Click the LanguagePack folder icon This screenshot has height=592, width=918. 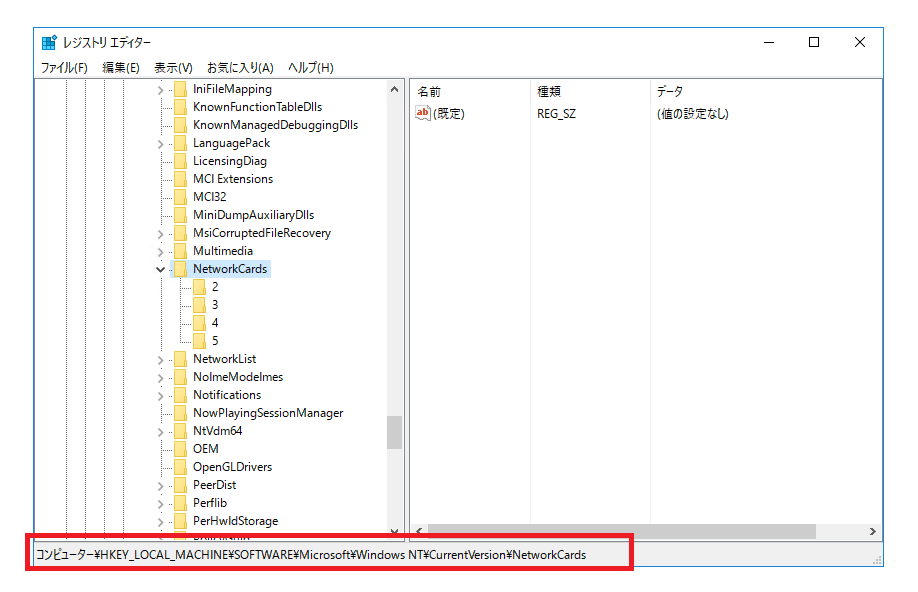pos(181,143)
